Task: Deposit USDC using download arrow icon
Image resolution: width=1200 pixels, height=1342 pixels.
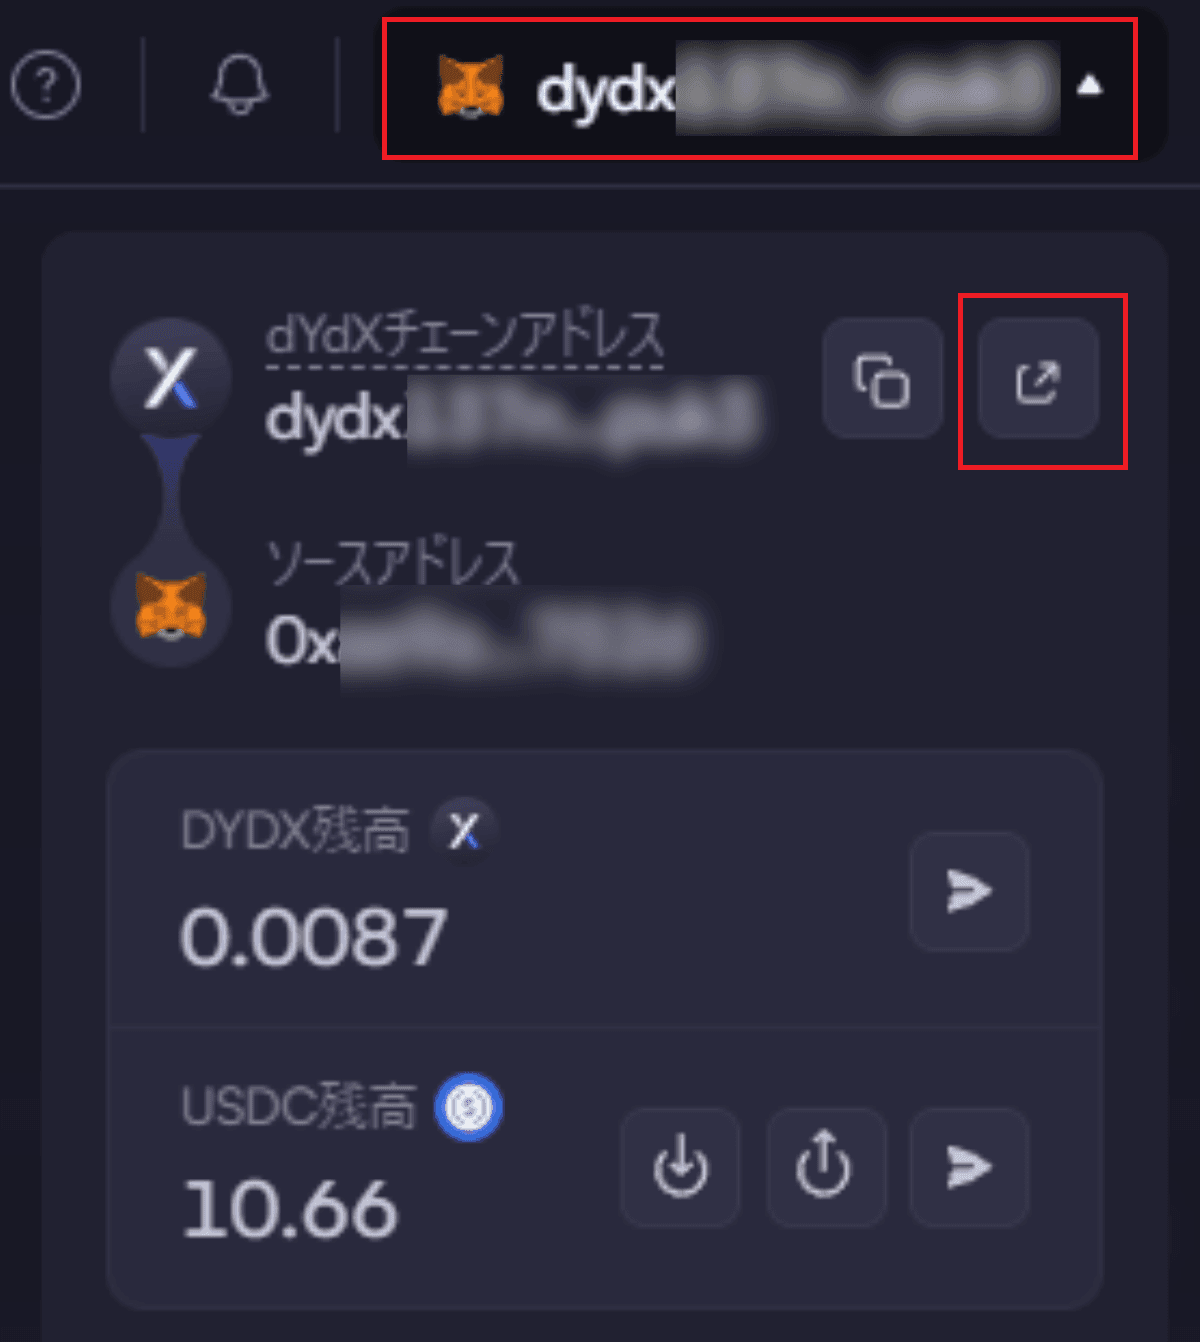Action: tap(680, 1167)
